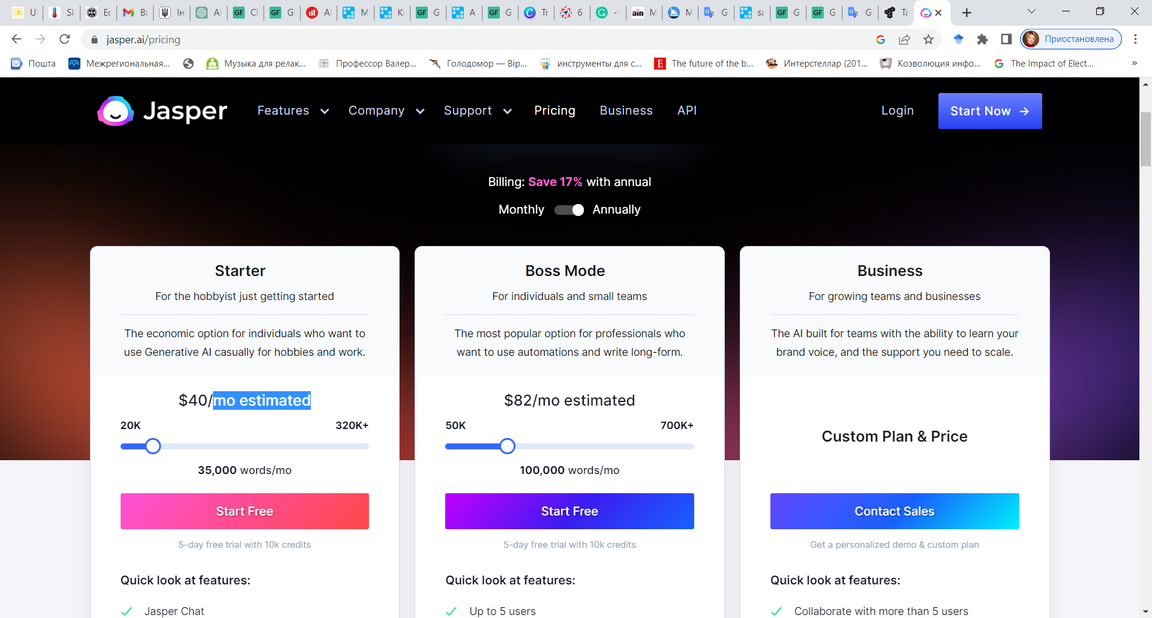This screenshot has height=618, width=1152.
Task: Switch billing with the Monthly/Annually toggle
Action: pyautogui.click(x=569, y=210)
